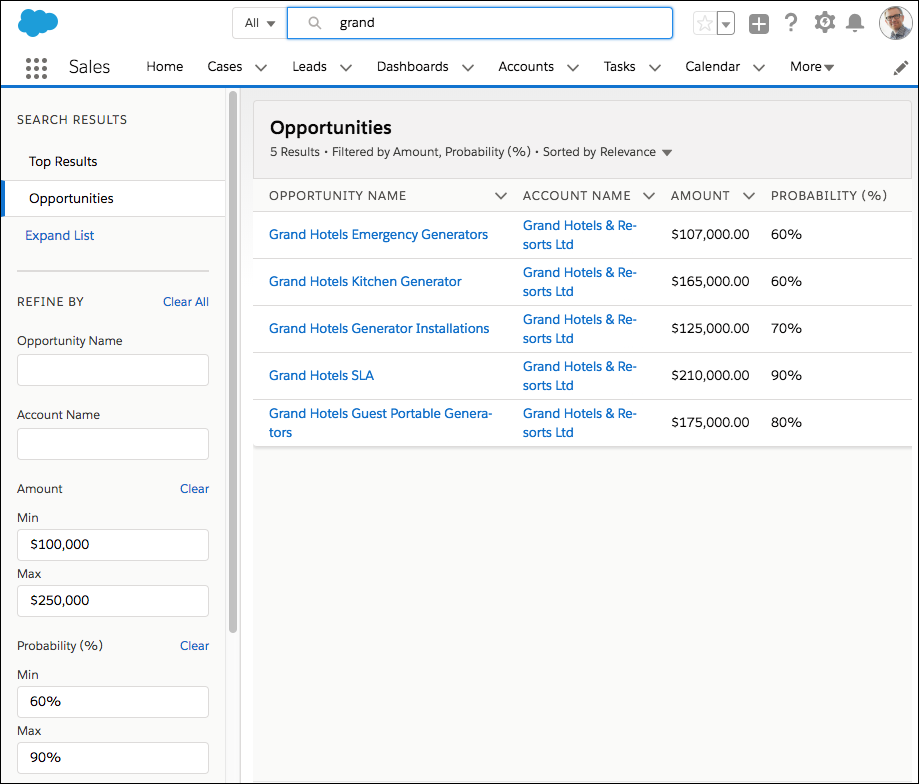Click the 70% probability cell
Image resolution: width=919 pixels, height=784 pixels.
(x=786, y=328)
